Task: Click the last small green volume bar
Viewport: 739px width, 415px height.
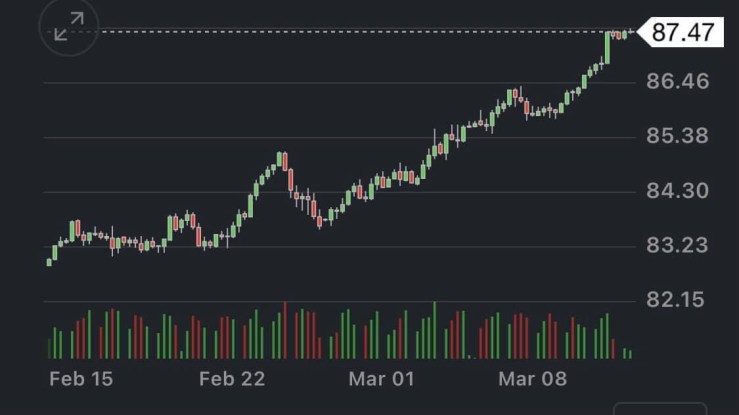Action: tap(629, 353)
